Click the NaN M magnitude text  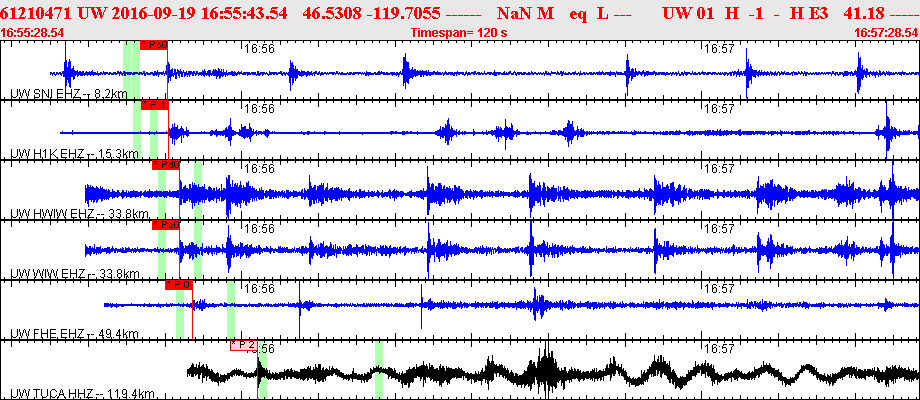tap(525, 13)
